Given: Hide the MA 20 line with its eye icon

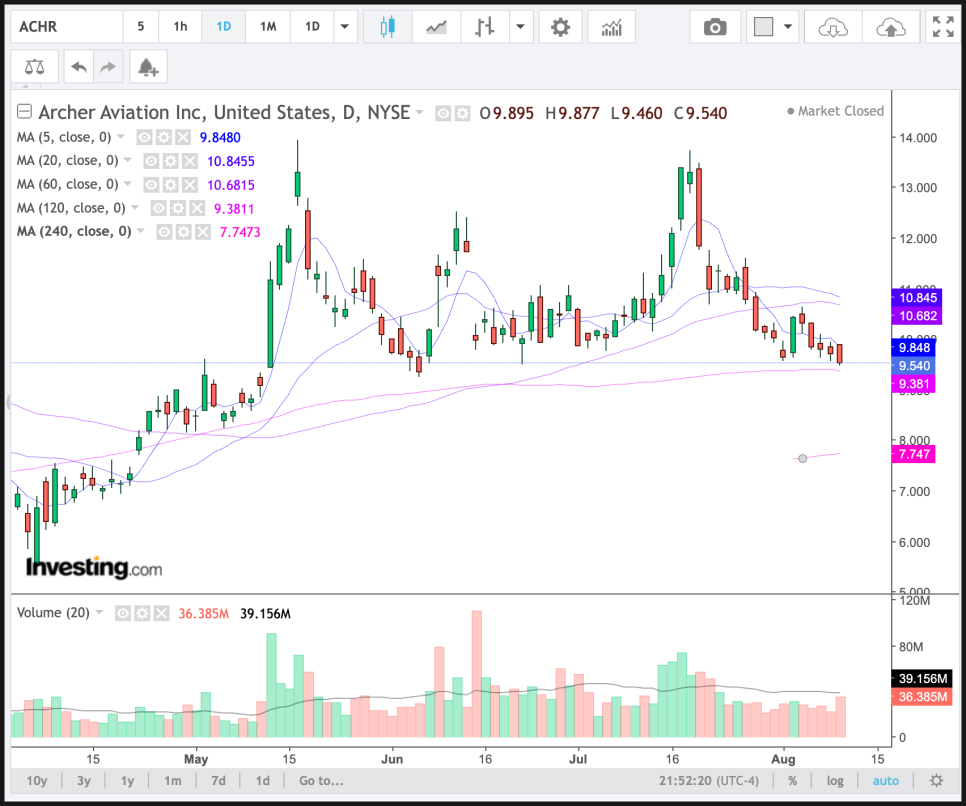Looking at the screenshot, I should (x=152, y=161).
